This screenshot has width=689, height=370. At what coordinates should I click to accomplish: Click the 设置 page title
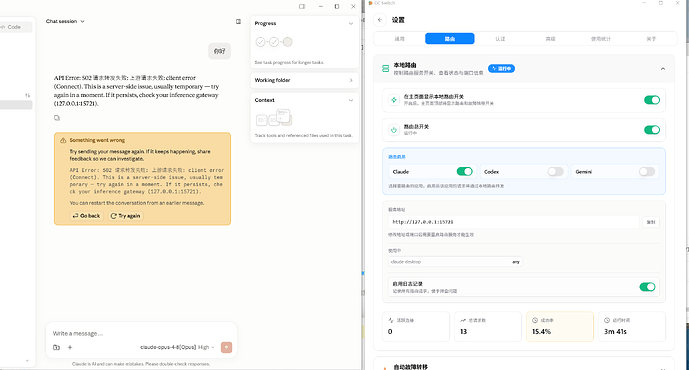point(398,20)
